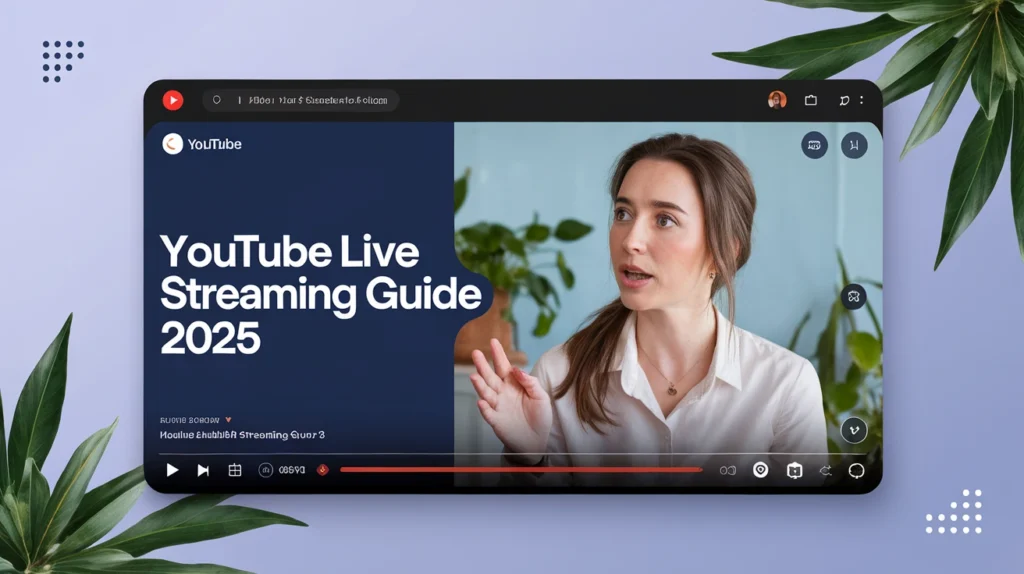Click the red live indicator icon

click(323, 470)
